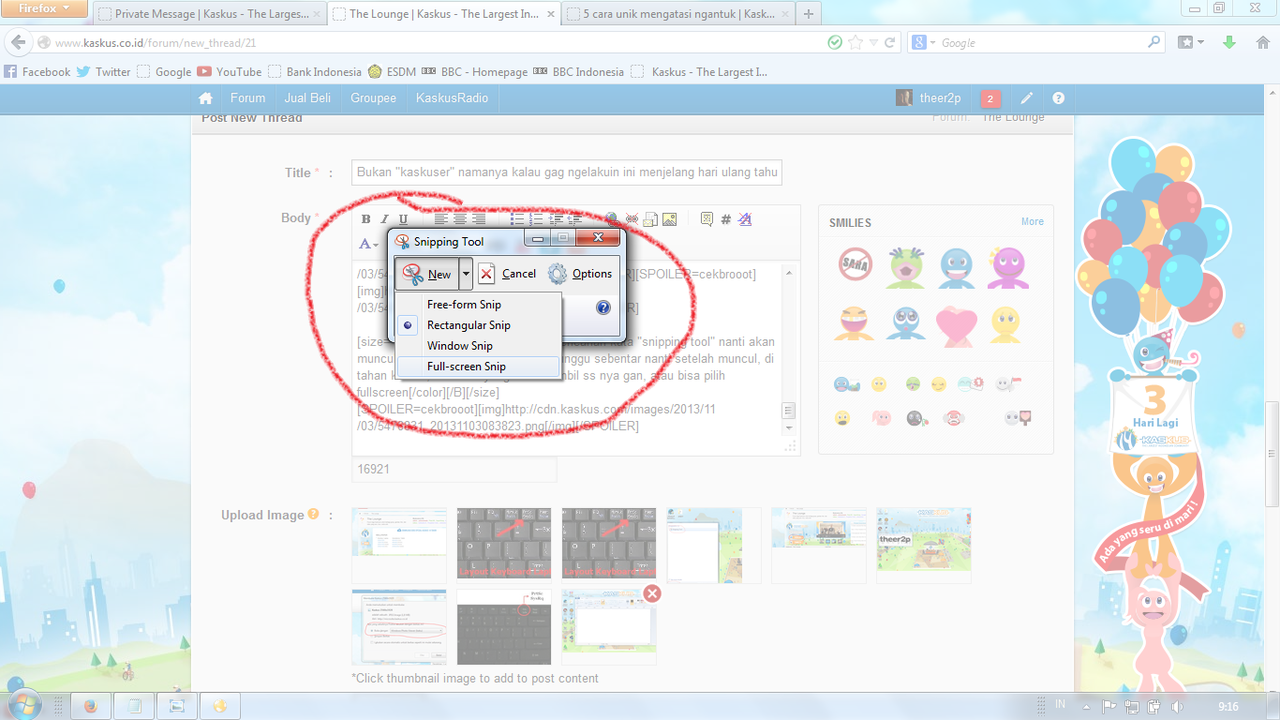Click the browser back button

[x=17, y=43]
